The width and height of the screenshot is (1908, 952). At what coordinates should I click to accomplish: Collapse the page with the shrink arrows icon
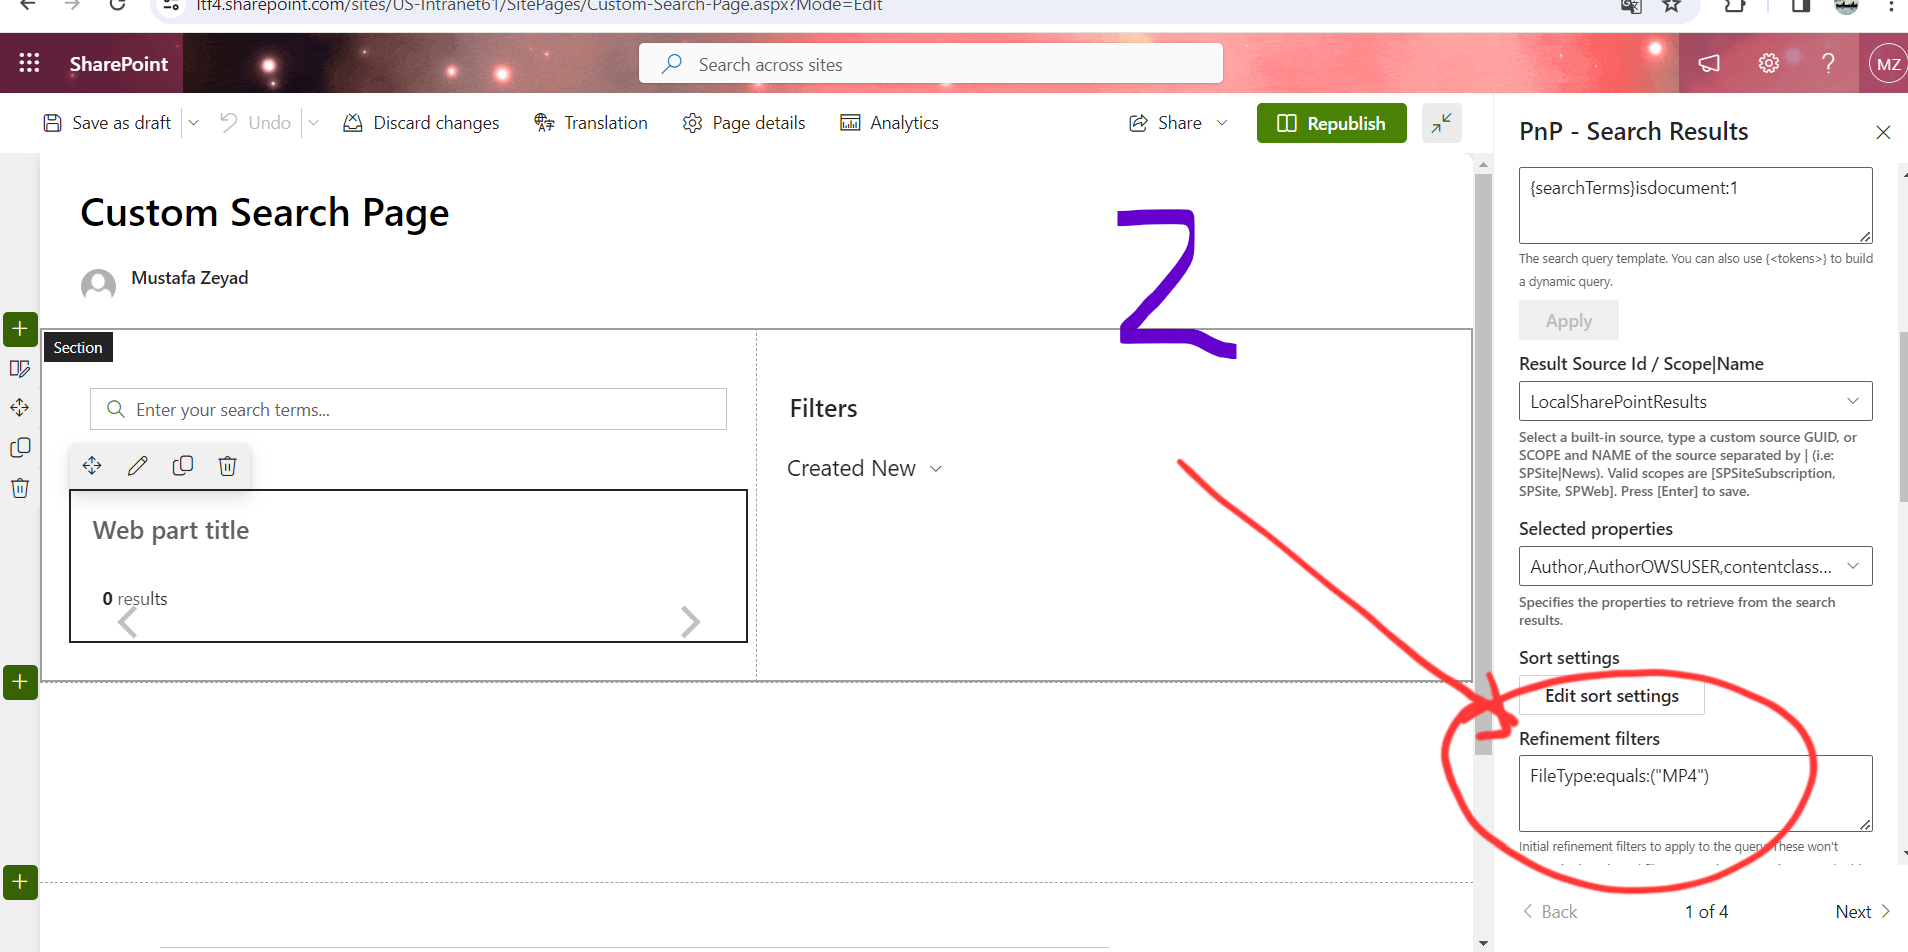pyautogui.click(x=1441, y=123)
